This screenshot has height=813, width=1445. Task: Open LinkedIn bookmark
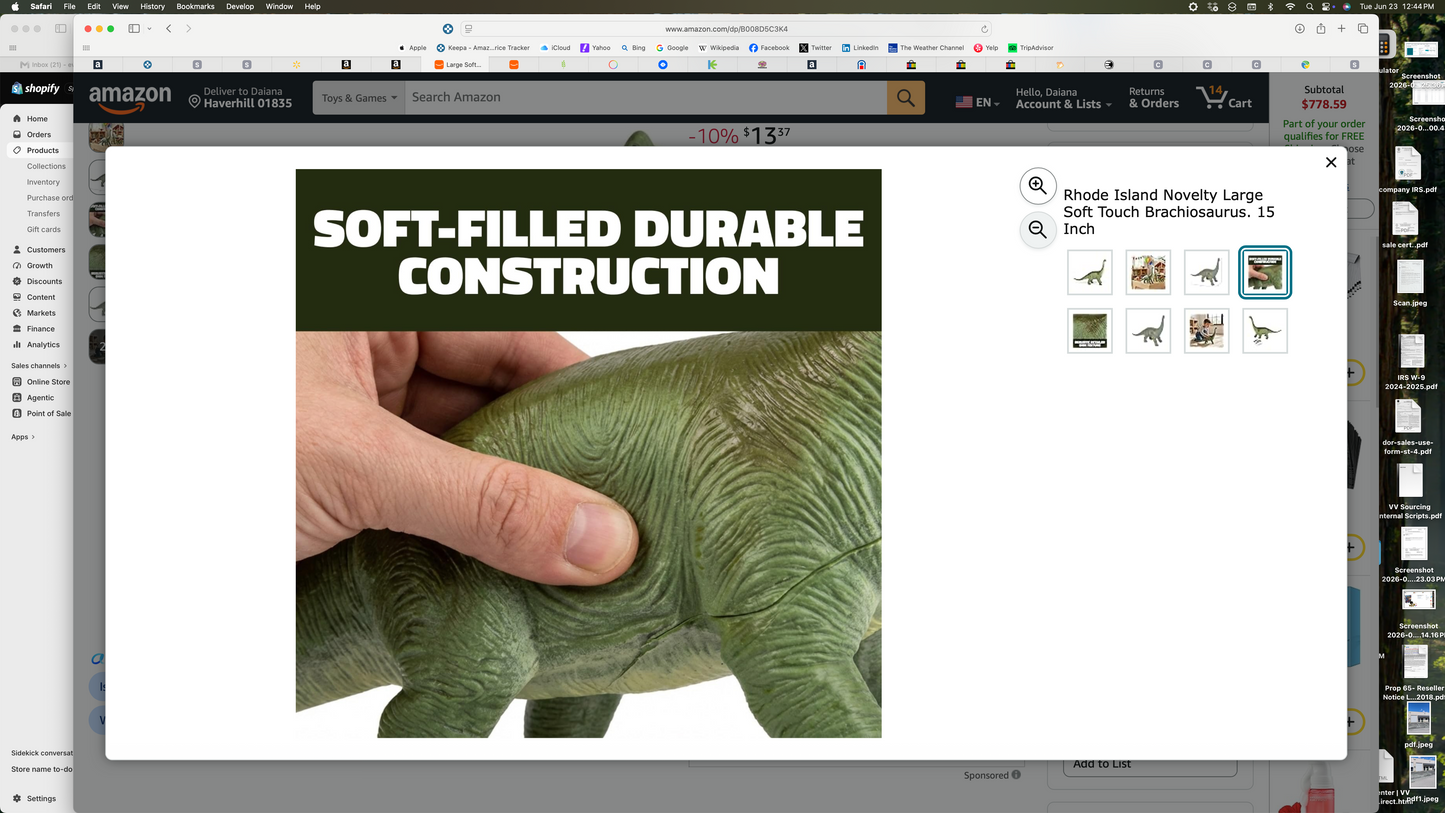(x=860, y=48)
